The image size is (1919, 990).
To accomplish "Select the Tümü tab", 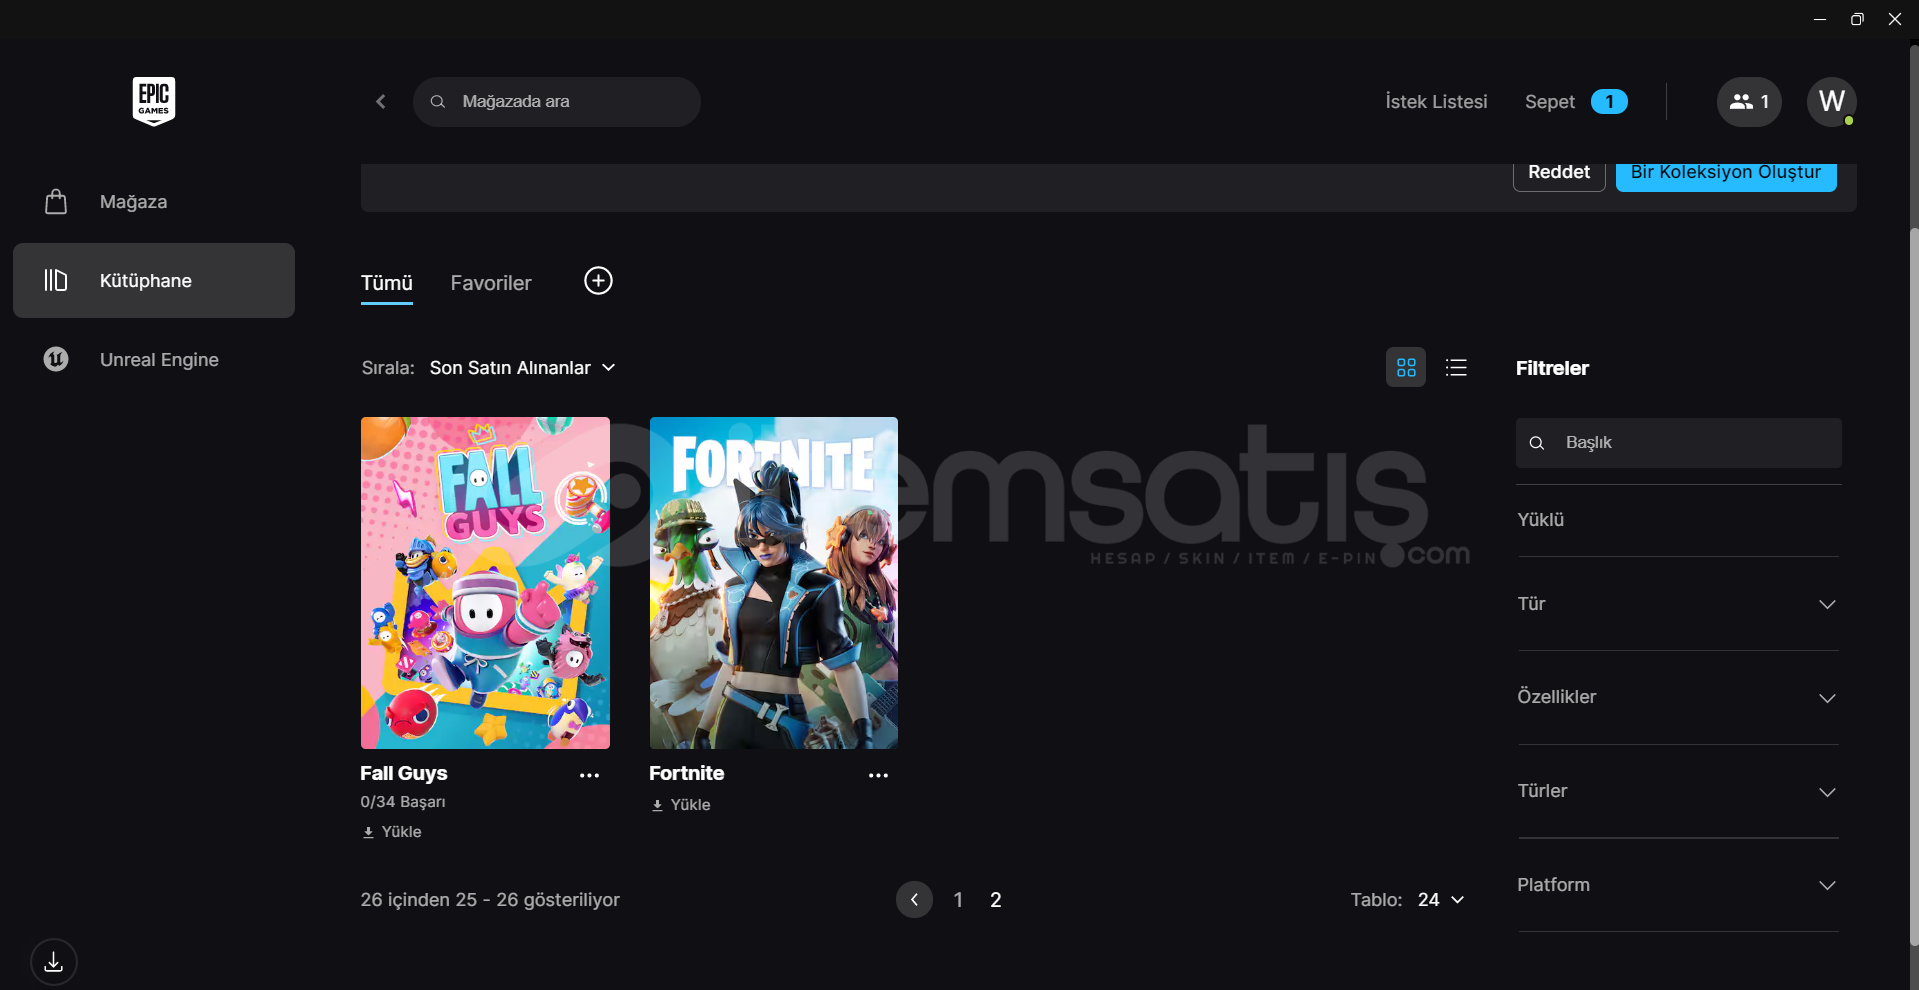I will coord(387,283).
